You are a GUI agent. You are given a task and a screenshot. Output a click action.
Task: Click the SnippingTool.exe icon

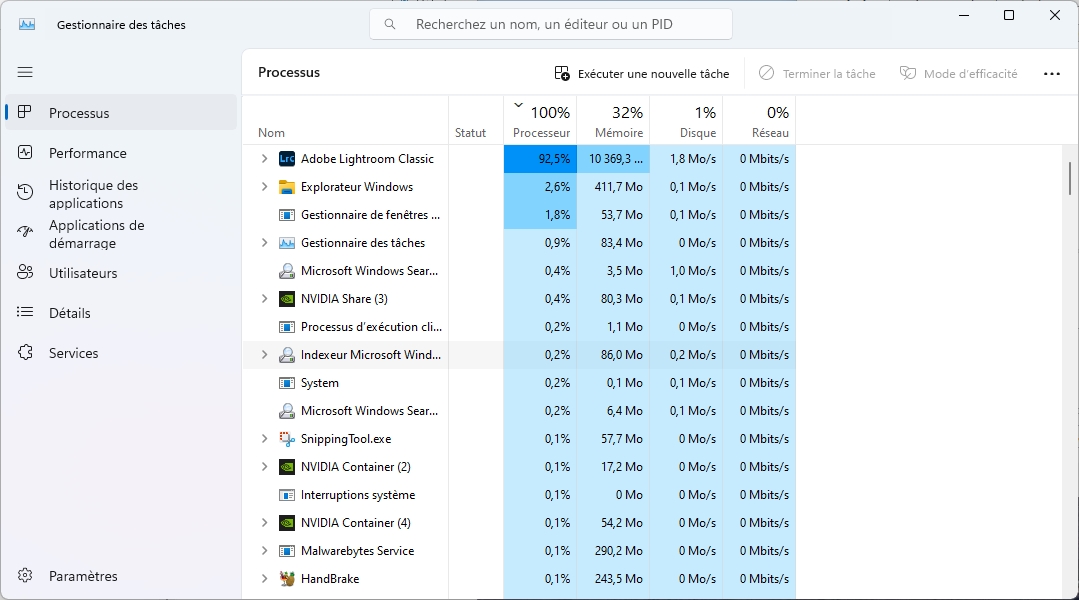pyautogui.click(x=287, y=439)
